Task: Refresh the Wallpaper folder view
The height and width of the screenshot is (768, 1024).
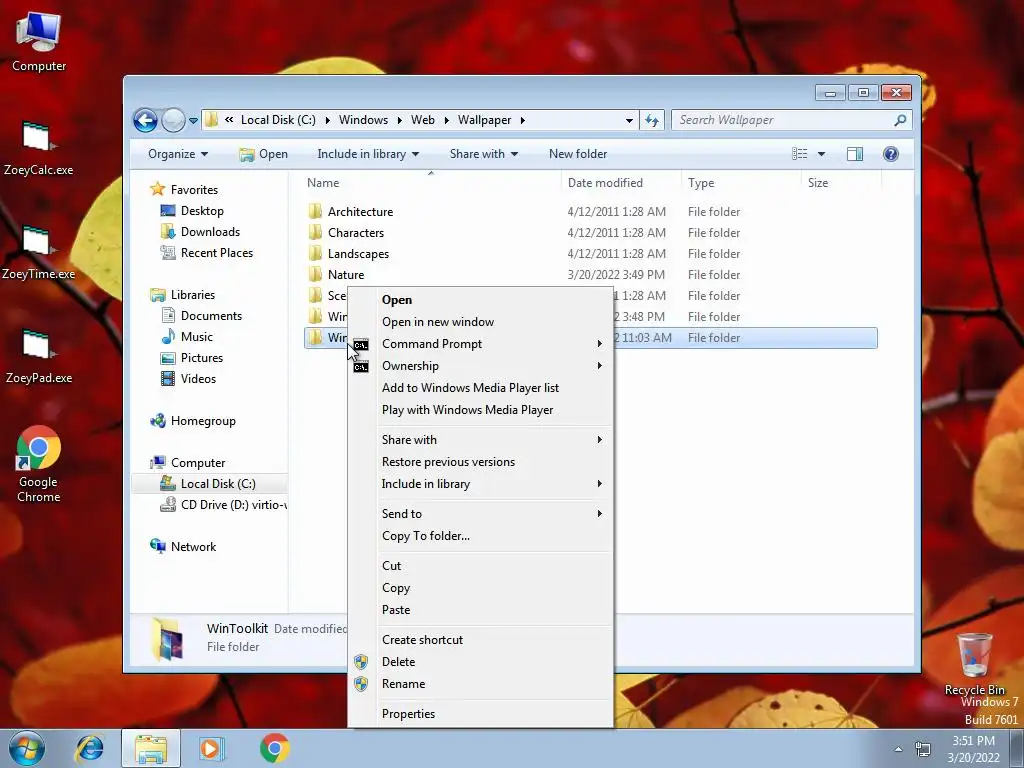Action: coord(652,120)
